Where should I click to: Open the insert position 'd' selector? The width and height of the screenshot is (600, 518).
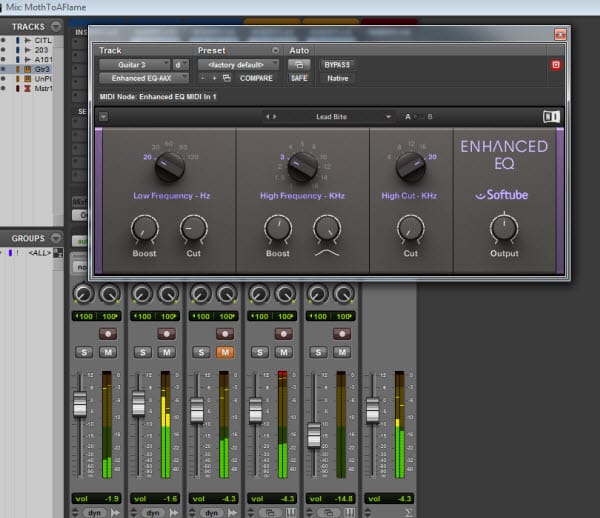[180, 65]
